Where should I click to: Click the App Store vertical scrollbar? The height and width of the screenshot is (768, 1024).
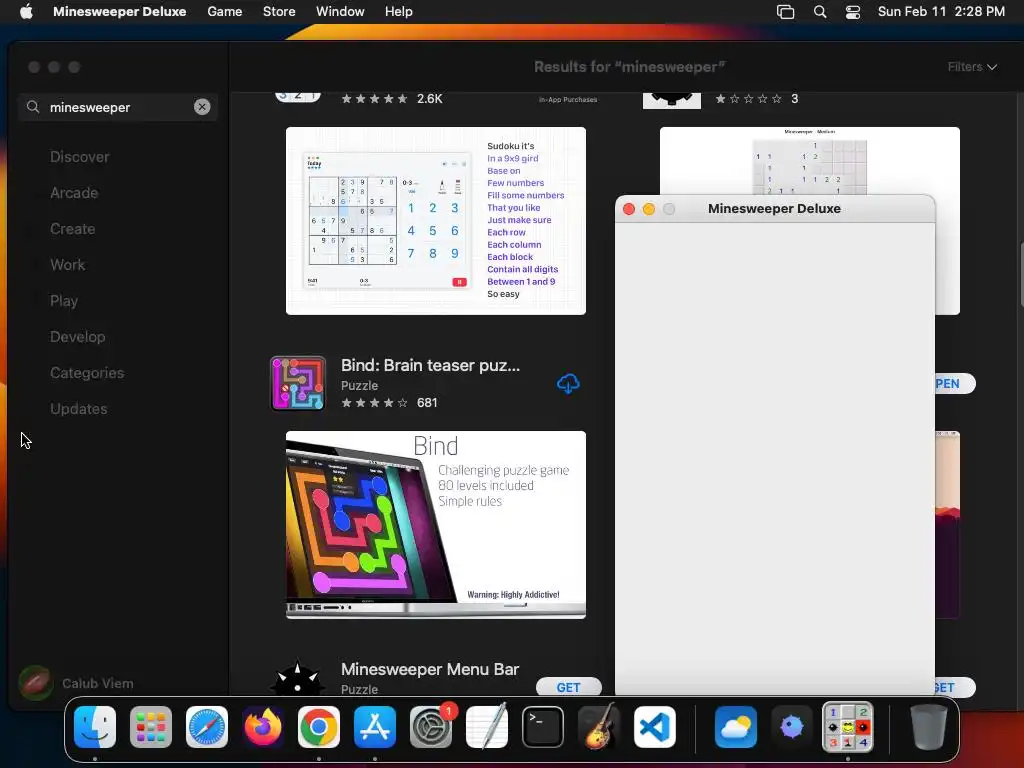point(1020,274)
